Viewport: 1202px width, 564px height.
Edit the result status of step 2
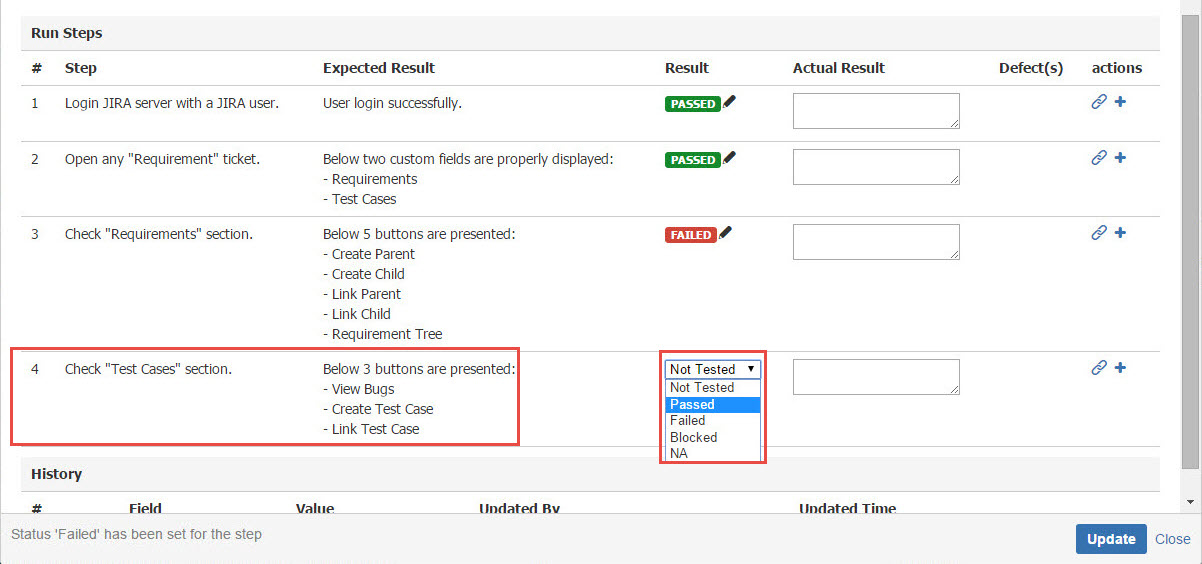tap(729, 157)
